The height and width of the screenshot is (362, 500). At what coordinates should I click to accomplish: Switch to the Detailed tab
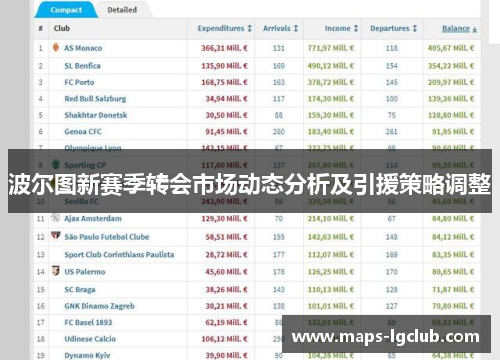[122, 10]
